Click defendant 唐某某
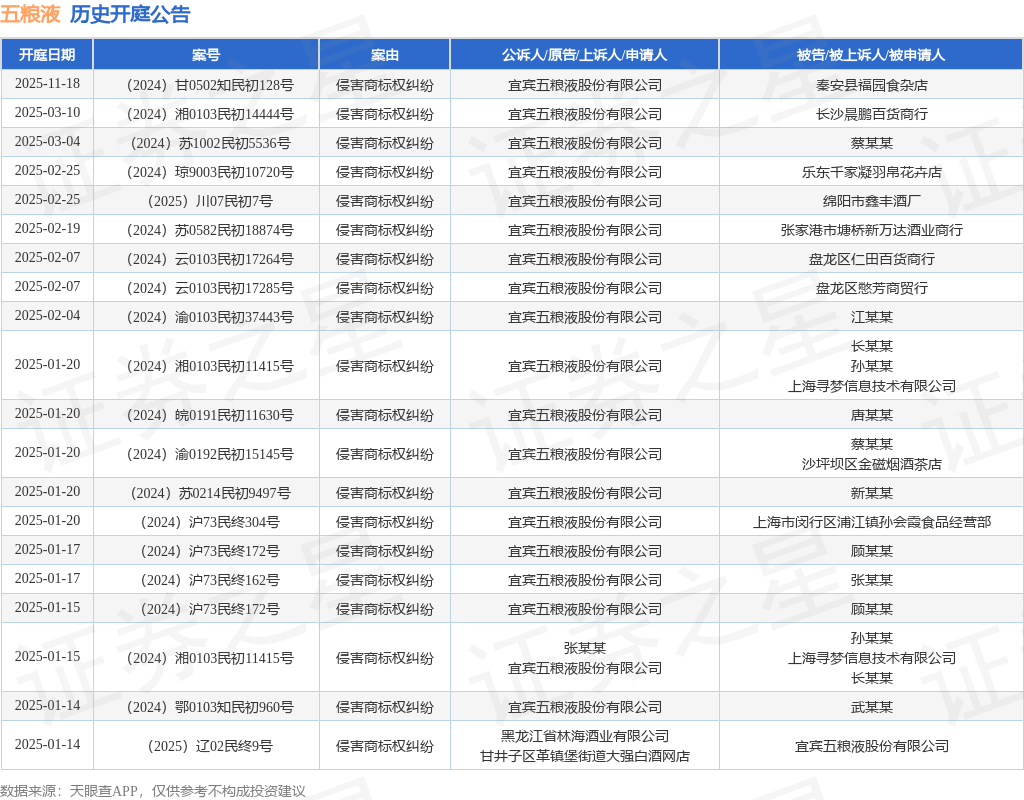Screen dimensions: 1024x800 pyautogui.click(x=872, y=415)
